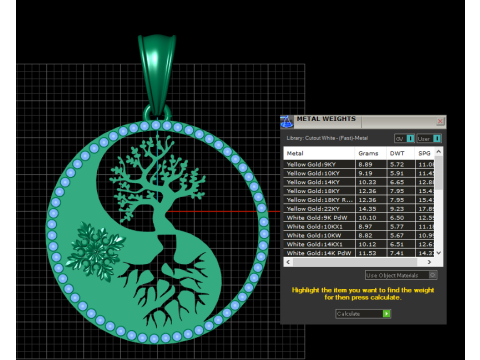This screenshot has width=480, height=360.
Task: Click the vertical scrollbar up arrow
Action: tap(439, 152)
